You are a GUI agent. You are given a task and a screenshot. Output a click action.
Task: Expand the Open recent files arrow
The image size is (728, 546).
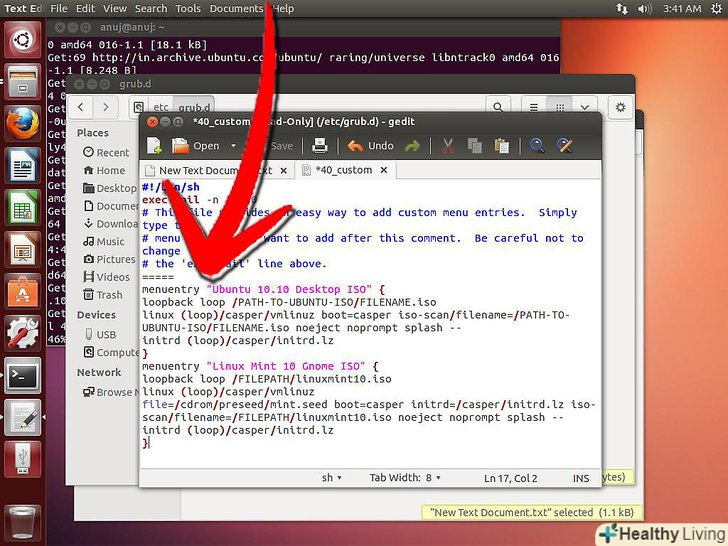coord(234,146)
